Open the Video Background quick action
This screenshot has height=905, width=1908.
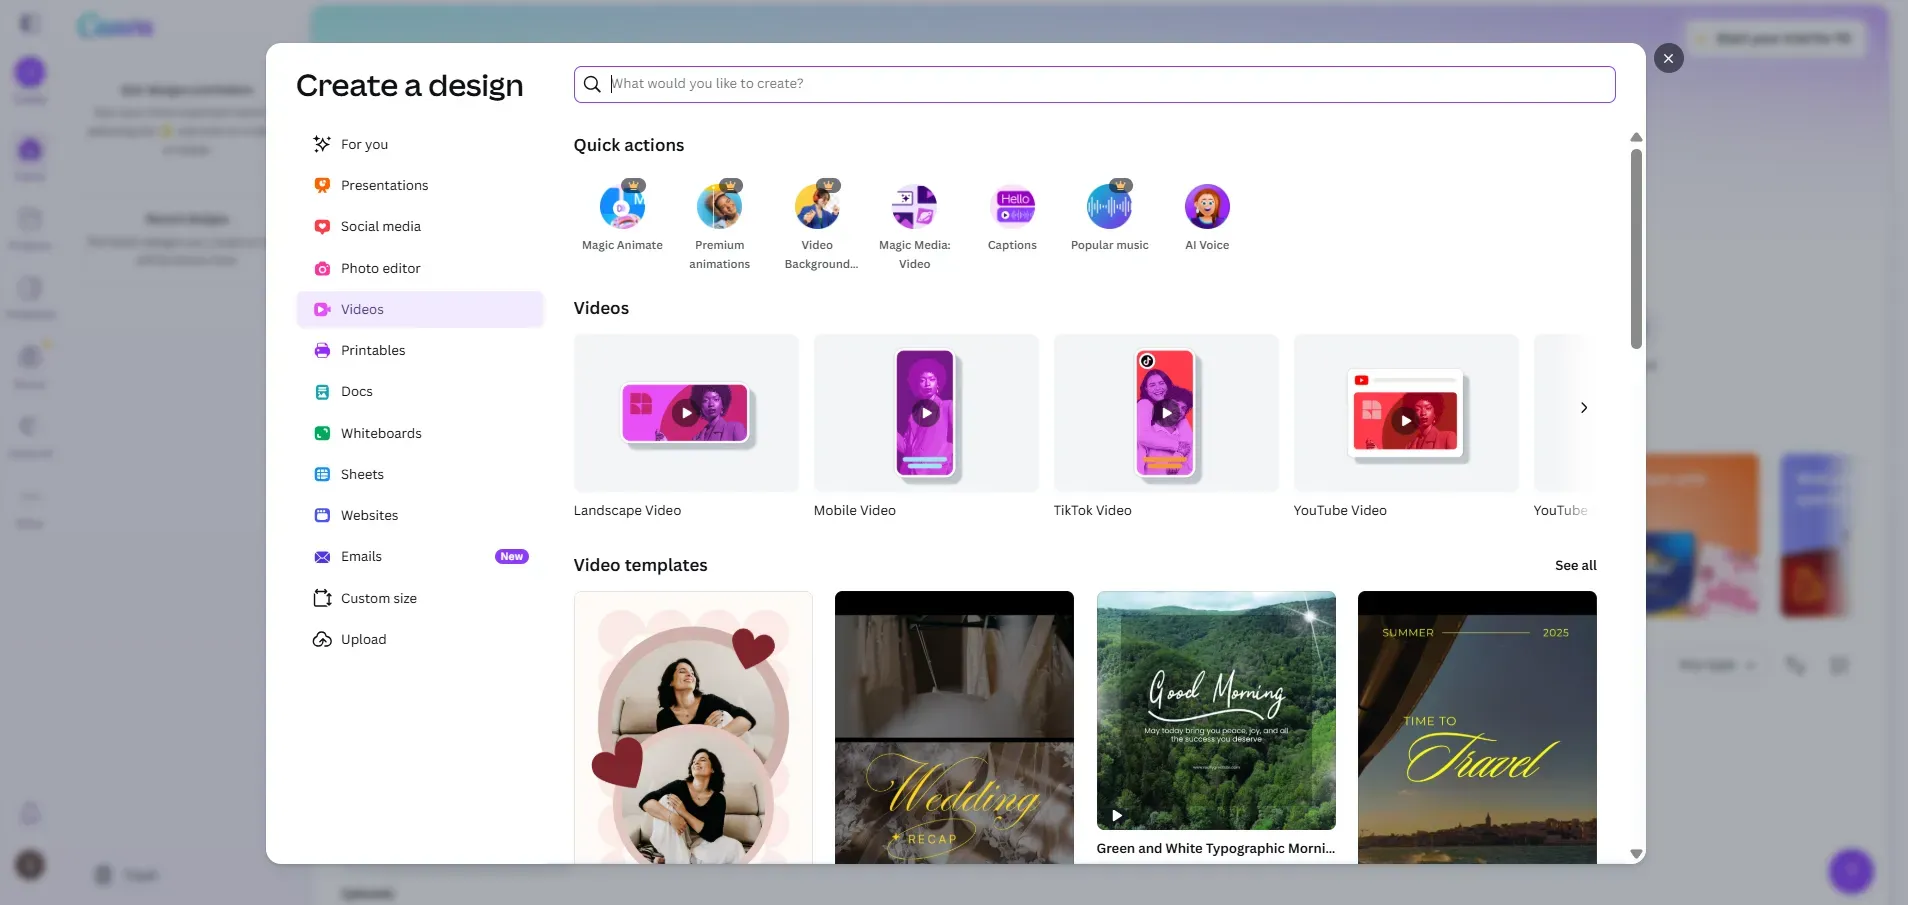click(x=818, y=215)
